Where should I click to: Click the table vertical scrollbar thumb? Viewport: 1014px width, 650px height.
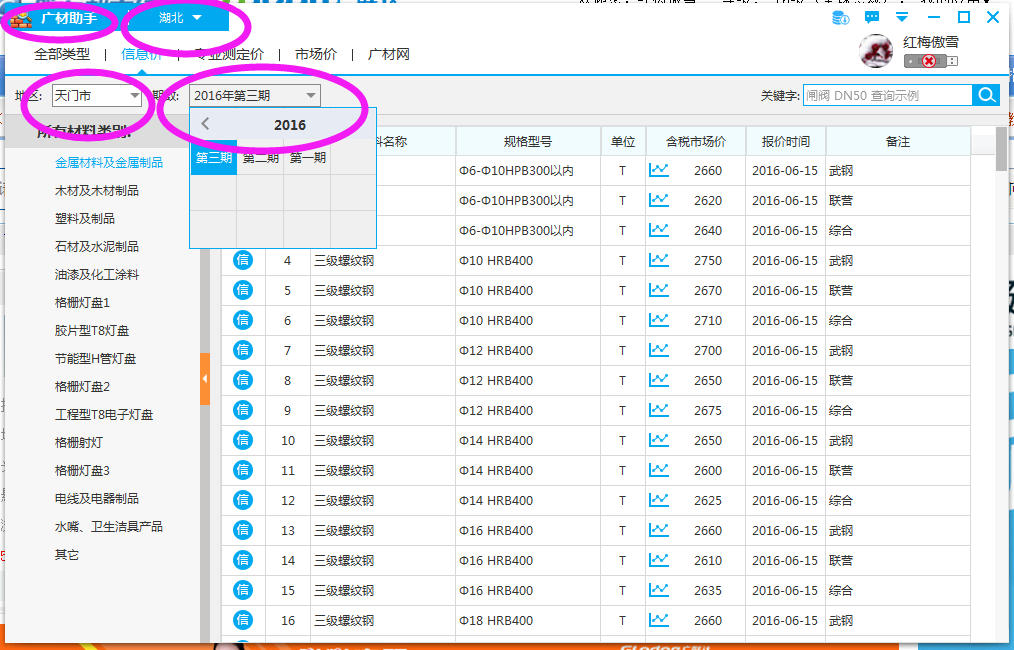pos(1002,149)
